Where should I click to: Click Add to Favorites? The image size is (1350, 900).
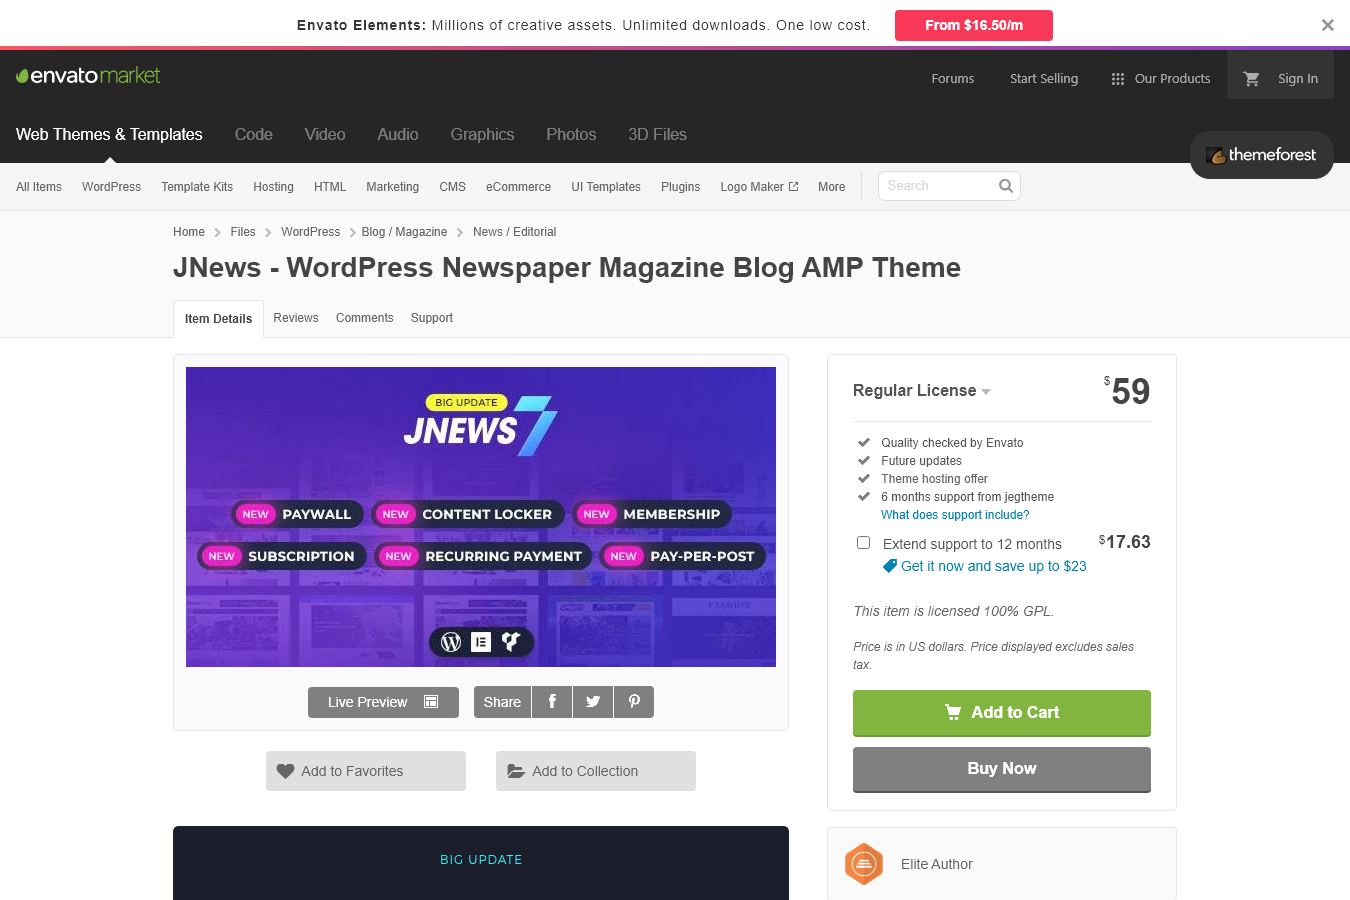(366, 771)
